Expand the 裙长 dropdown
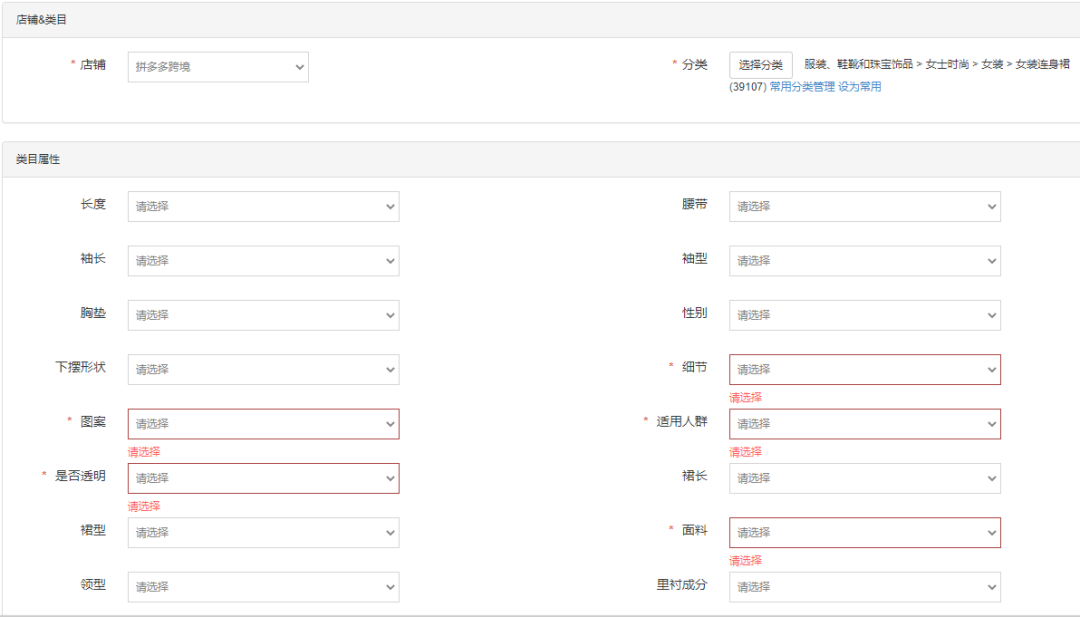This screenshot has width=1080, height=617. 864,478
